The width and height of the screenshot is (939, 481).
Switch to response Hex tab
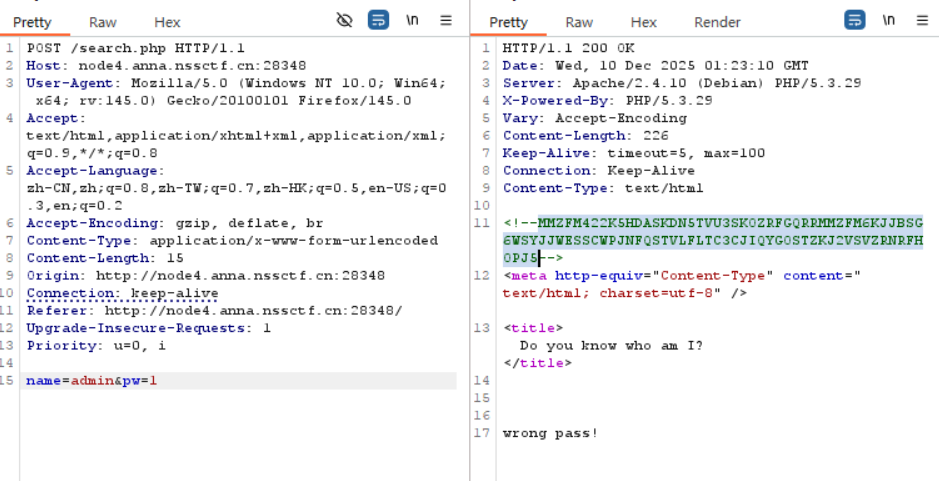point(644,23)
